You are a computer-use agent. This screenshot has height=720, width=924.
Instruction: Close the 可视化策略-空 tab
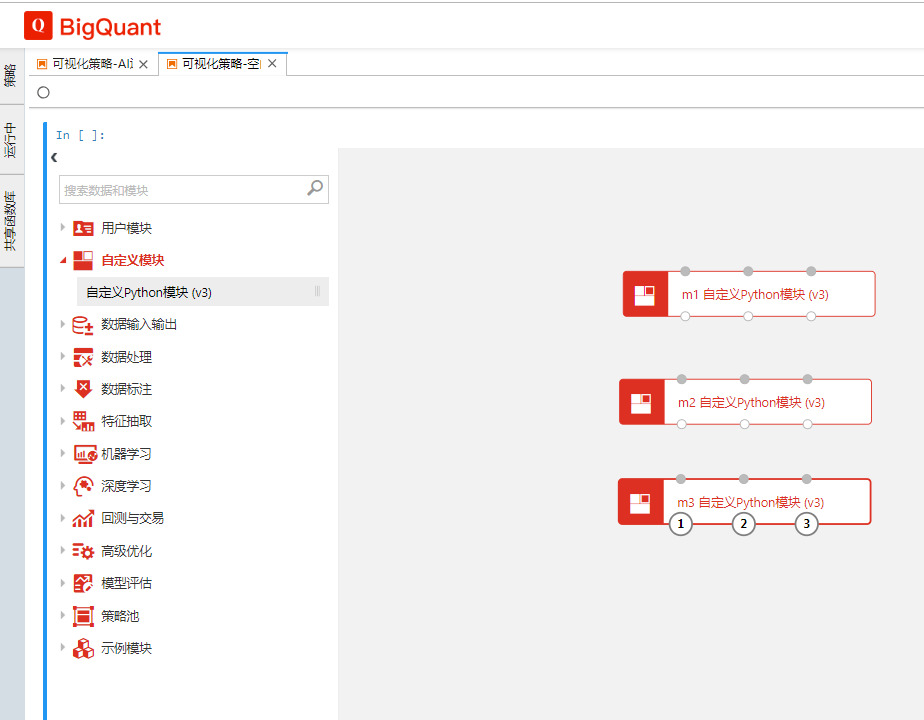pos(272,64)
